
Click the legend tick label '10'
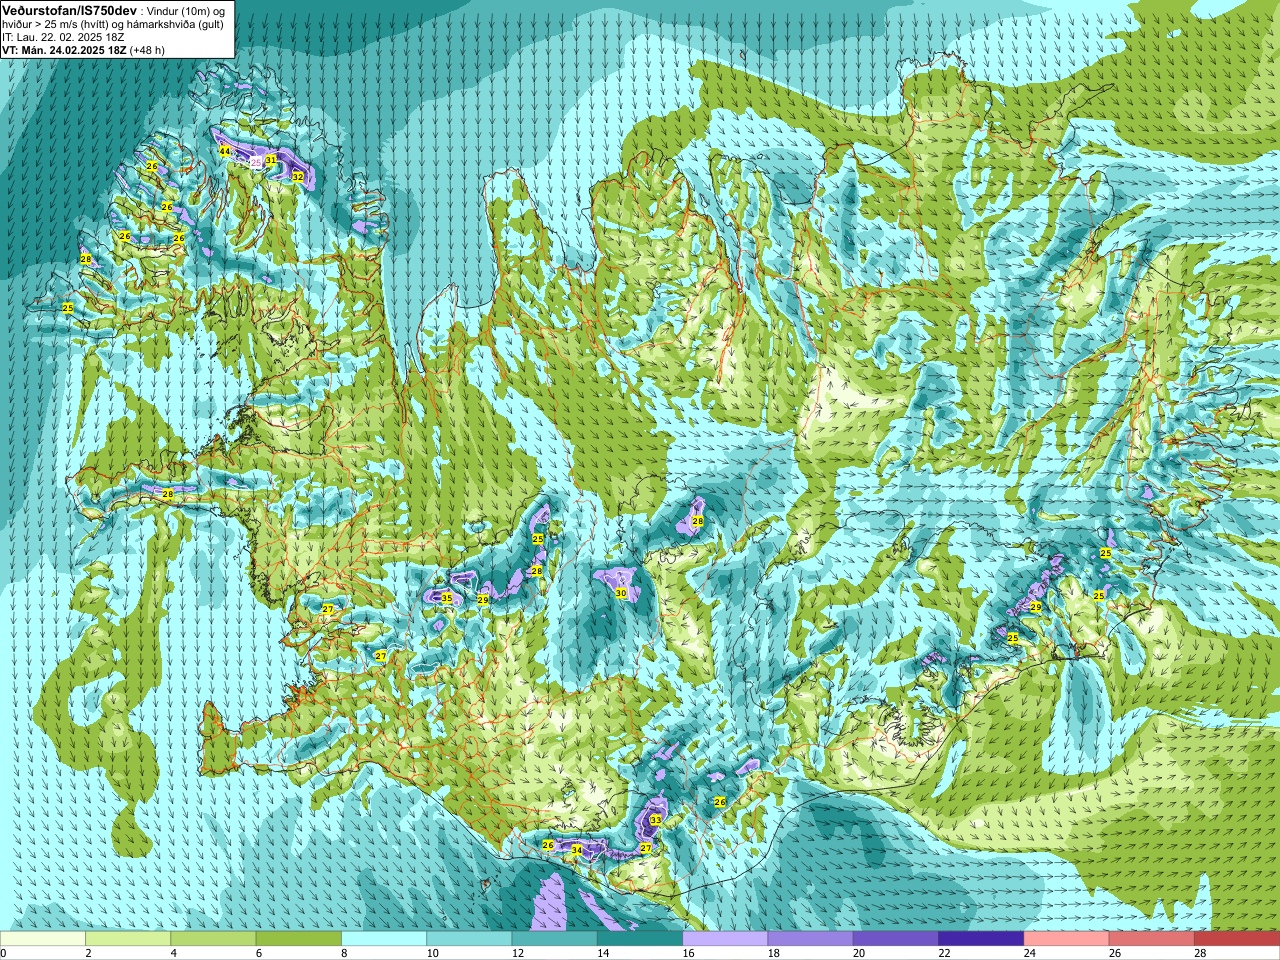432,953
